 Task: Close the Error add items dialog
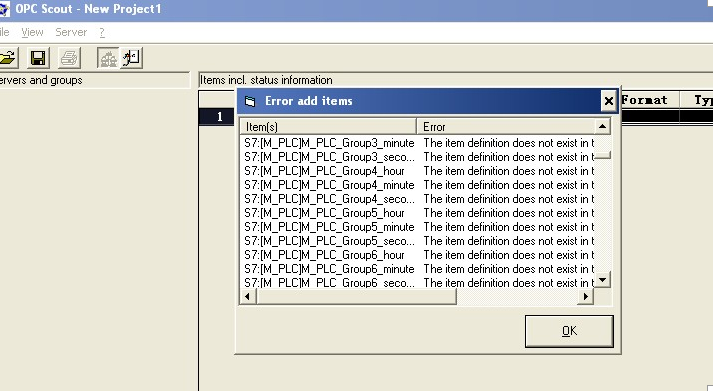[608, 101]
